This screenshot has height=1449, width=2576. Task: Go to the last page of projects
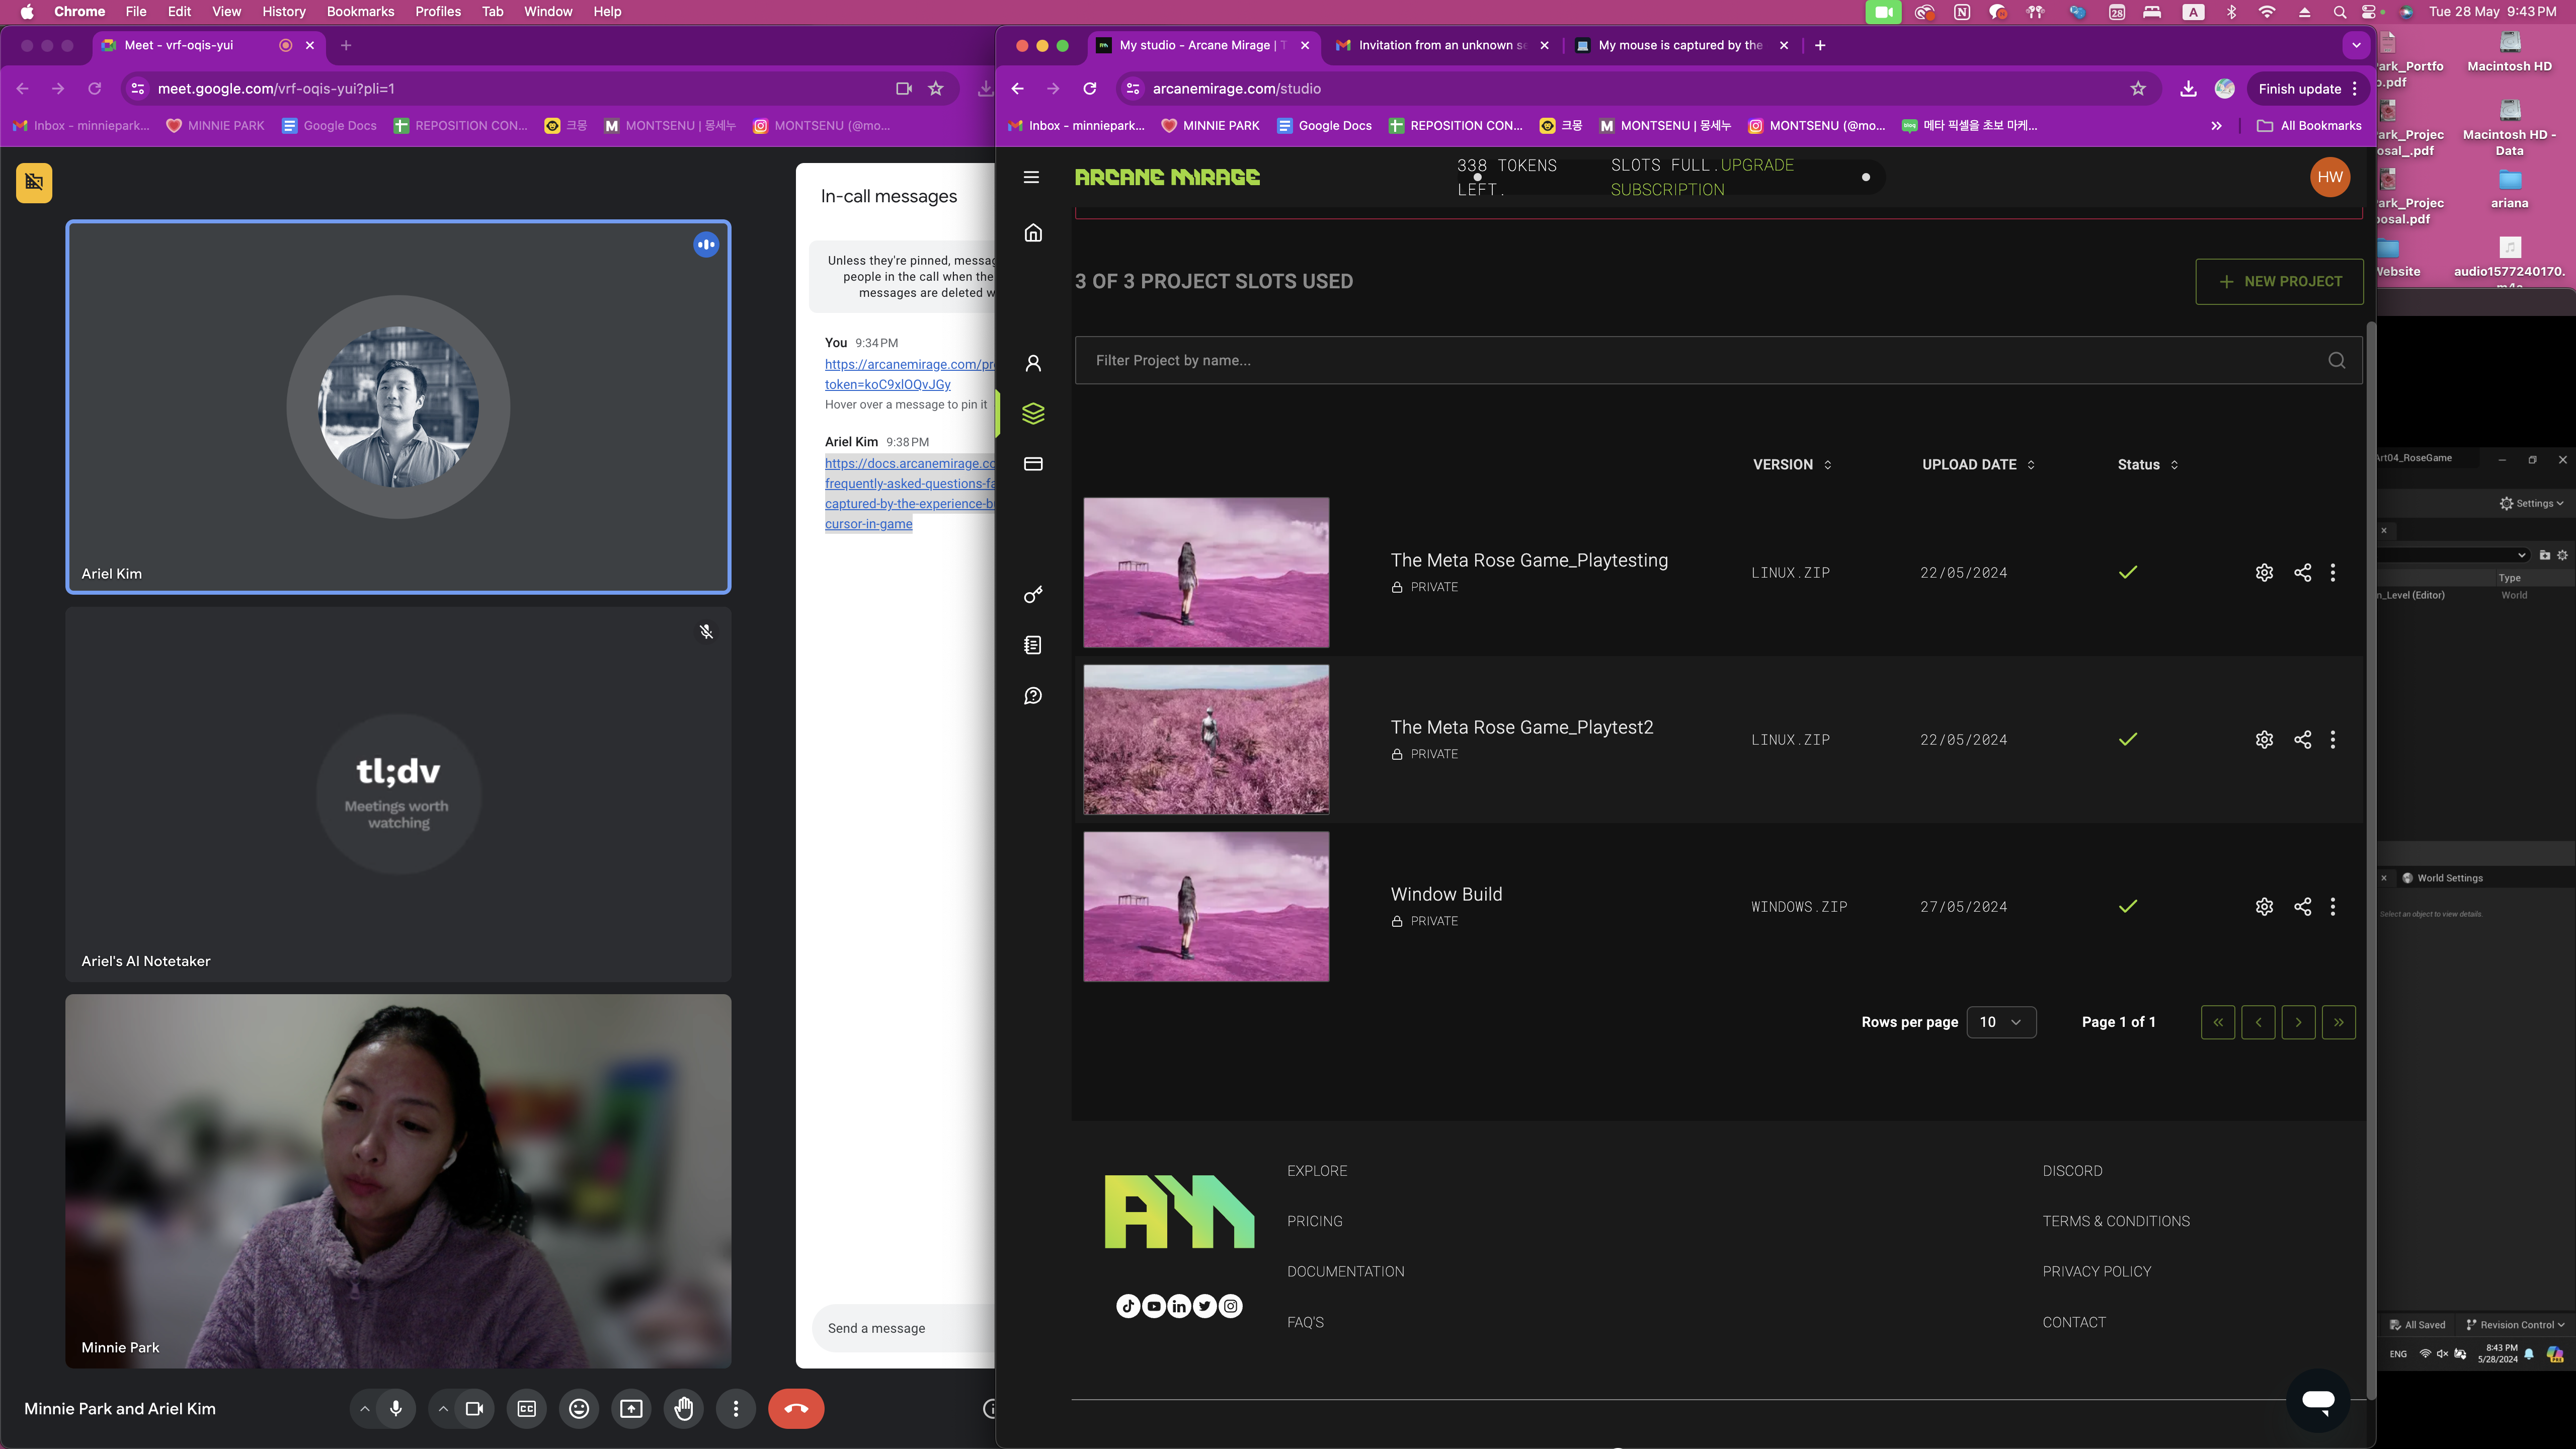pos(2338,1022)
